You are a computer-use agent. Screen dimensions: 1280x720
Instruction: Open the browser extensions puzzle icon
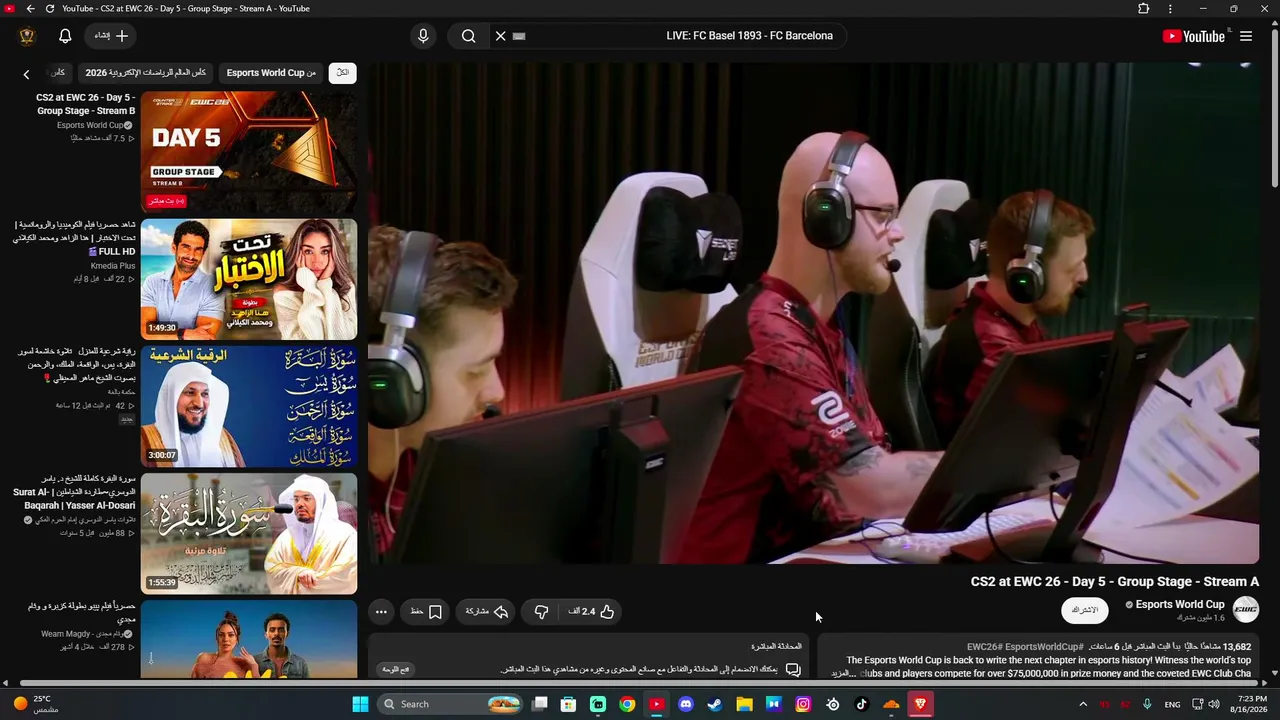click(1144, 9)
